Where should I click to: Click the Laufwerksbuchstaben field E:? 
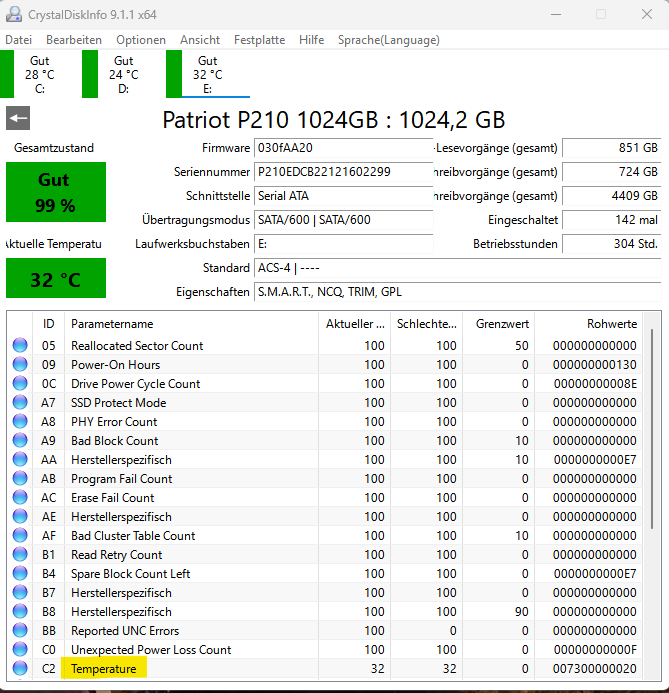[x=343, y=244]
